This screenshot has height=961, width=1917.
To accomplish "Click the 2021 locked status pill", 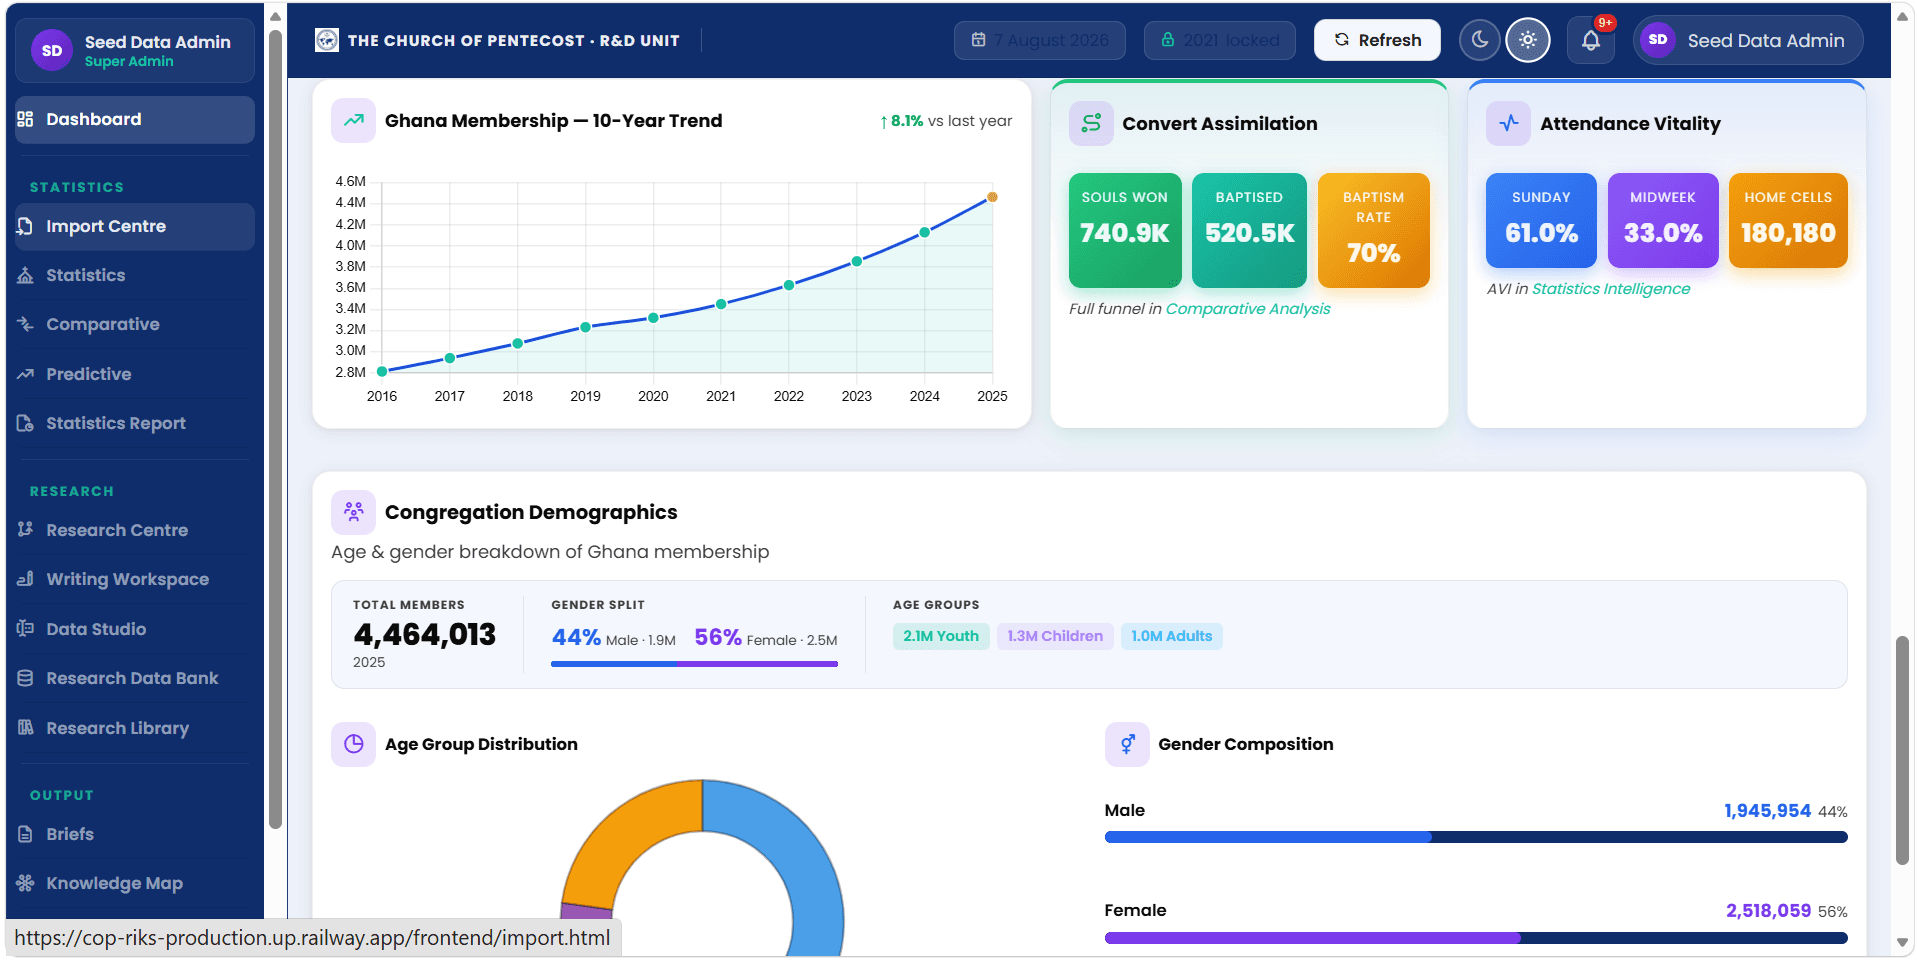I will (x=1220, y=40).
